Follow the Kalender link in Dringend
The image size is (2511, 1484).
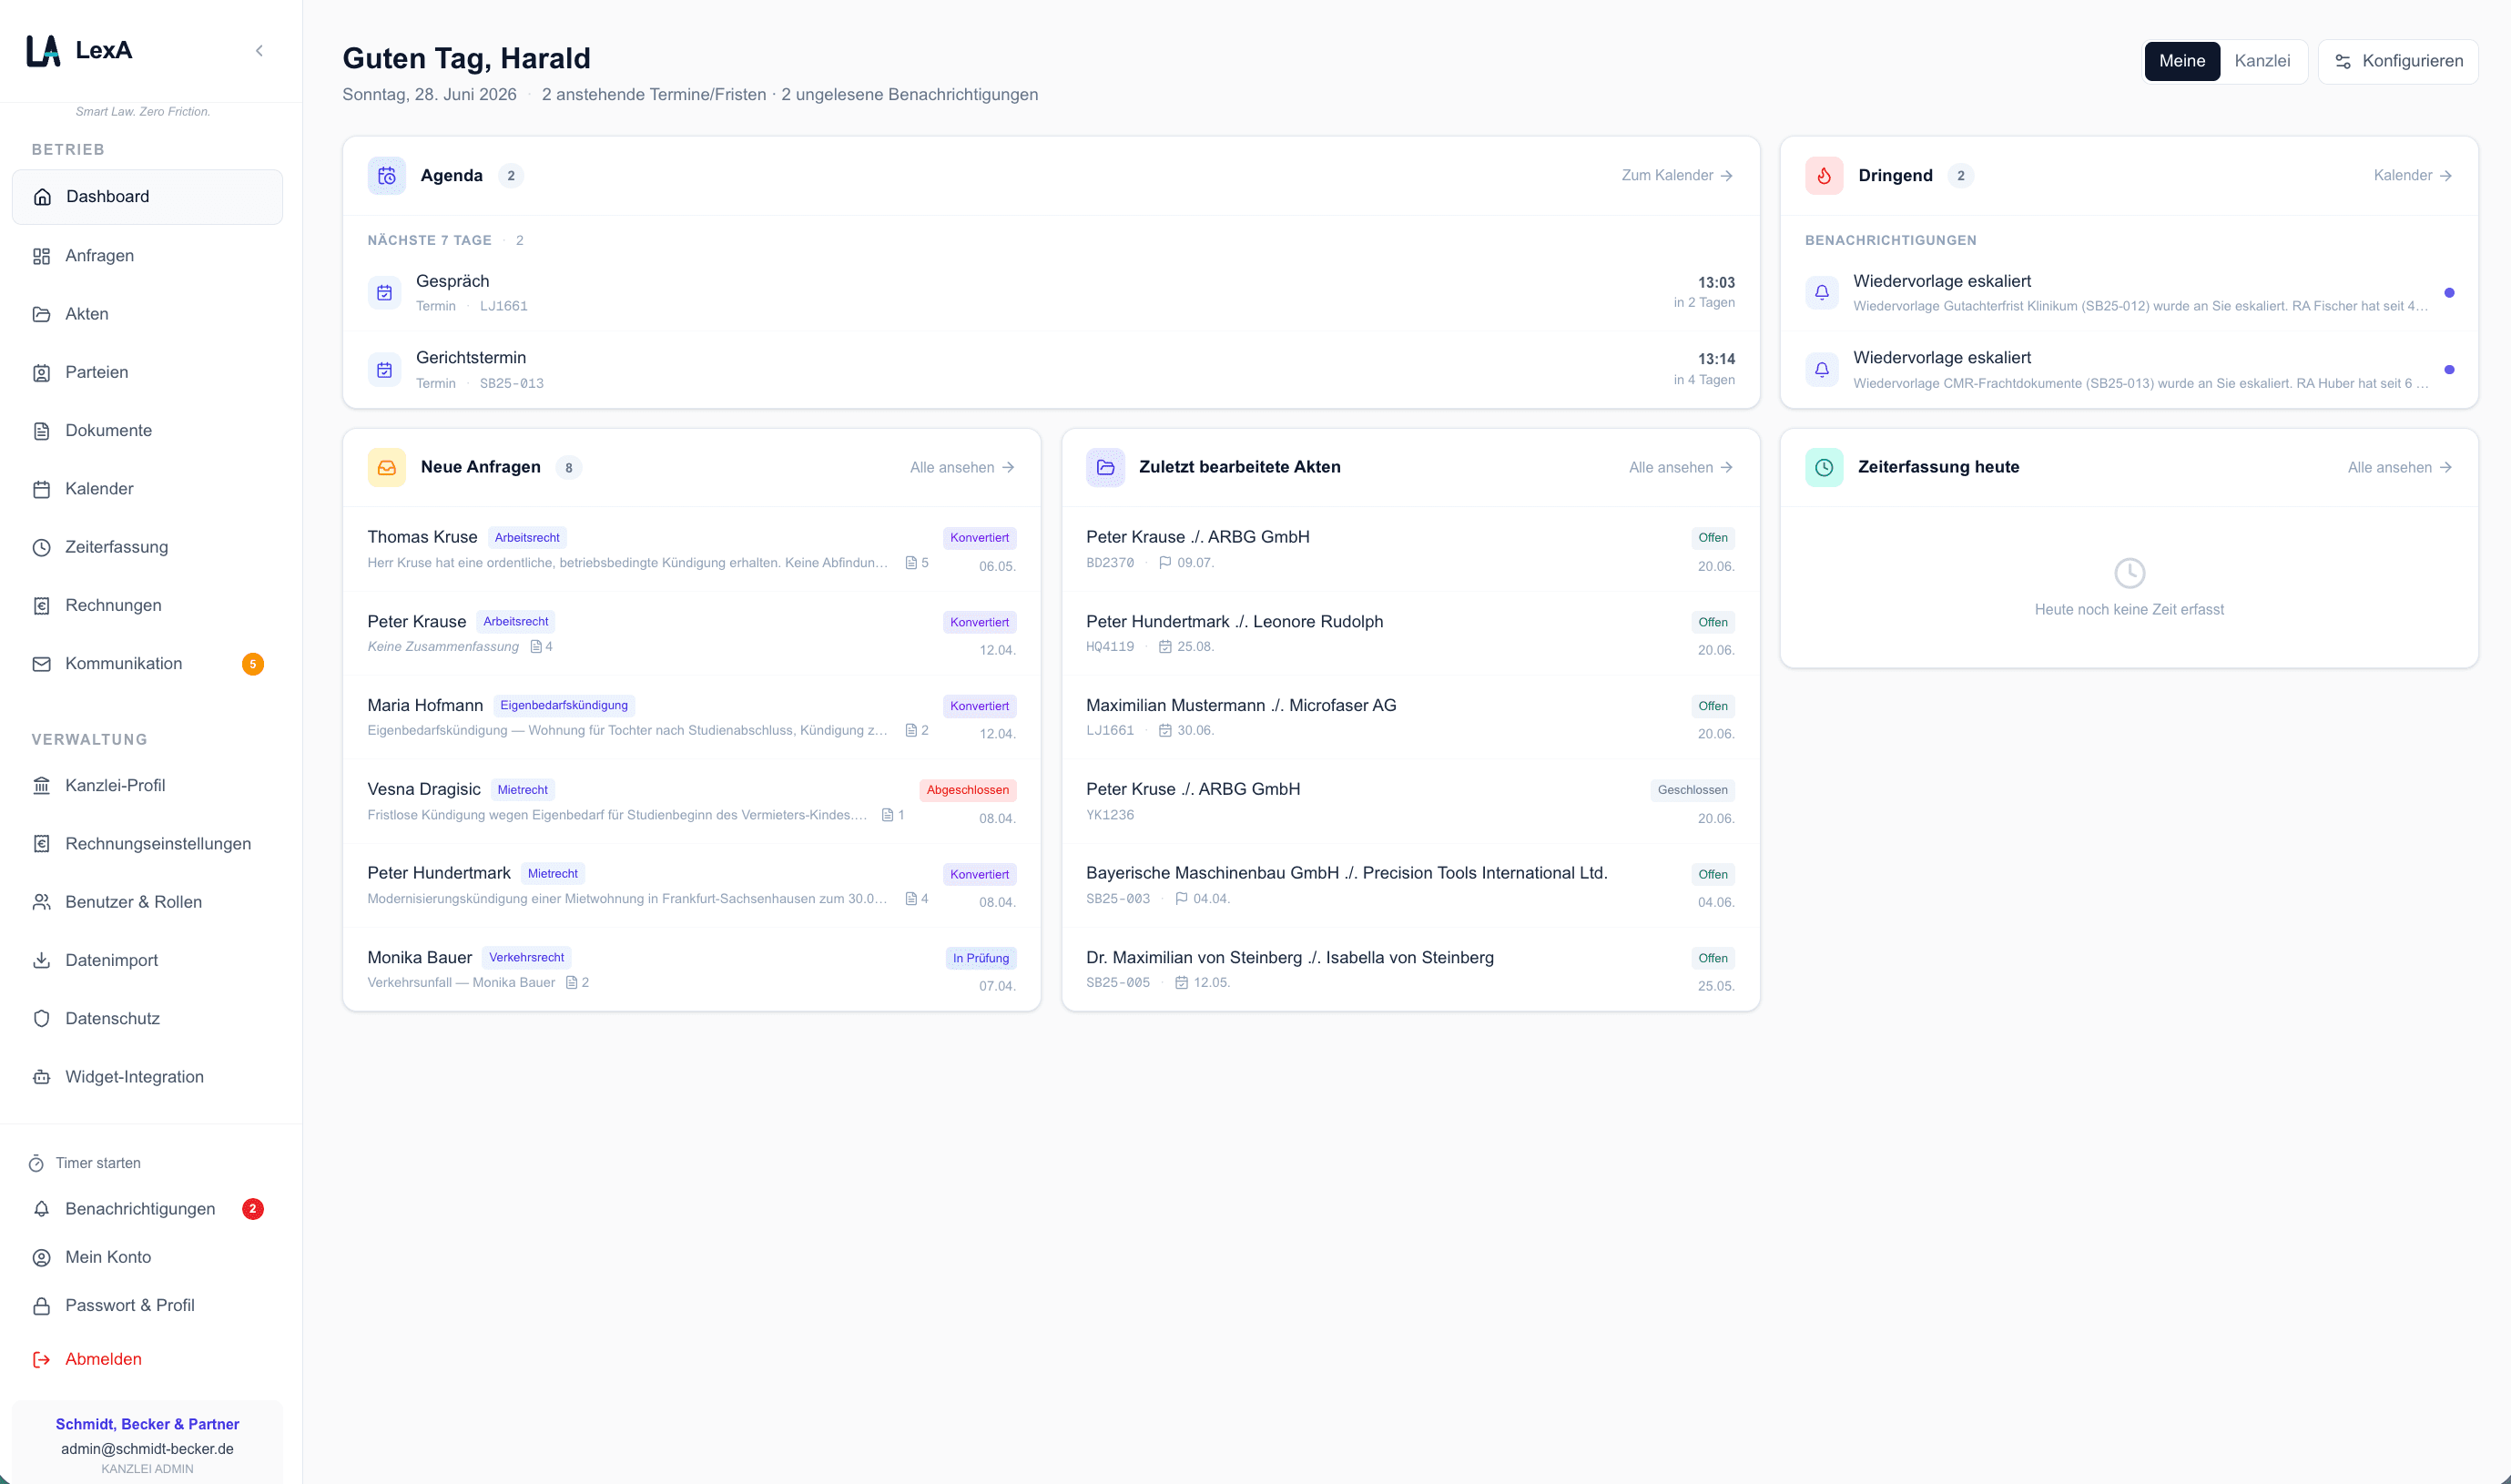click(x=2413, y=176)
